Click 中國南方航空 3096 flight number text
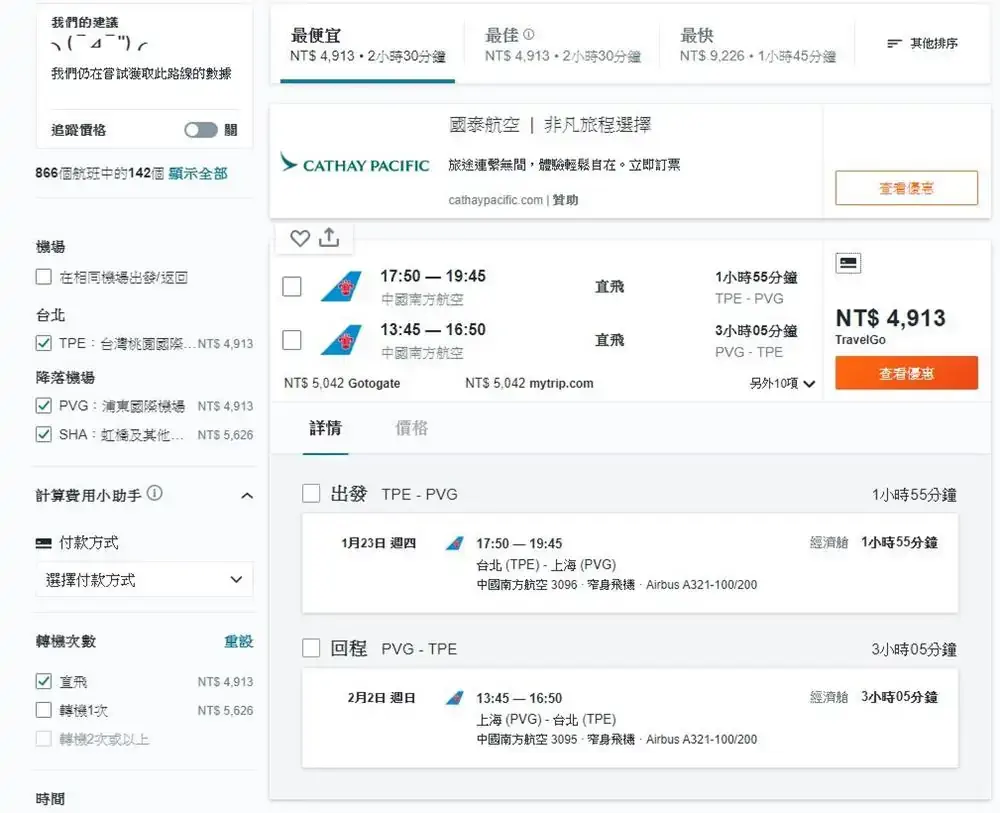 tap(527, 585)
